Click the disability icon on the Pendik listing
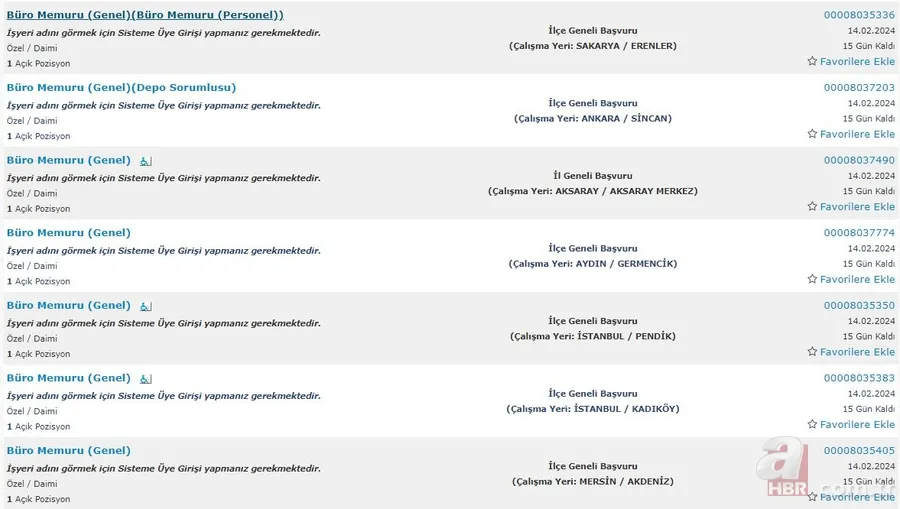Viewport: 900px width, 509px height. 145,306
